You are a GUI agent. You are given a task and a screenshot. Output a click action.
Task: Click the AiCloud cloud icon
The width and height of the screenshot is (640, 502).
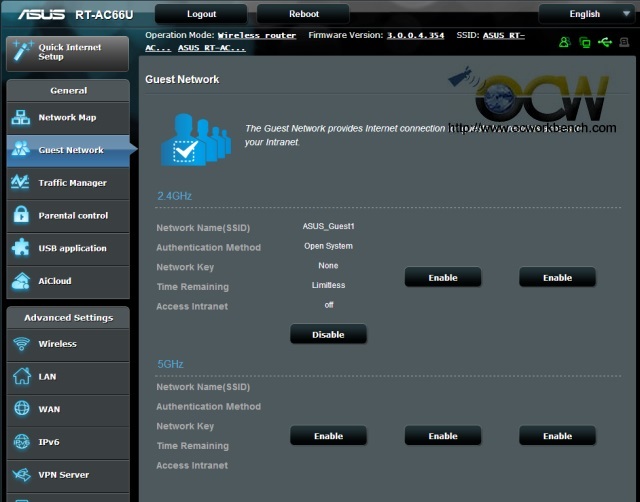(x=21, y=281)
